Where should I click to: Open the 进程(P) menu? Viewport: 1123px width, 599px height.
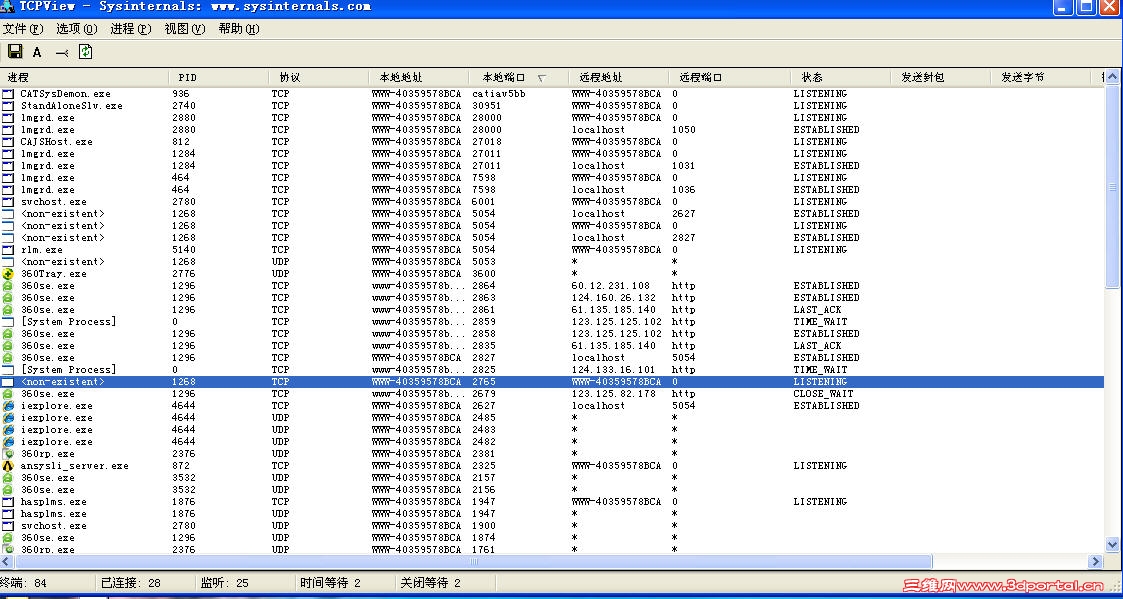click(x=131, y=29)
